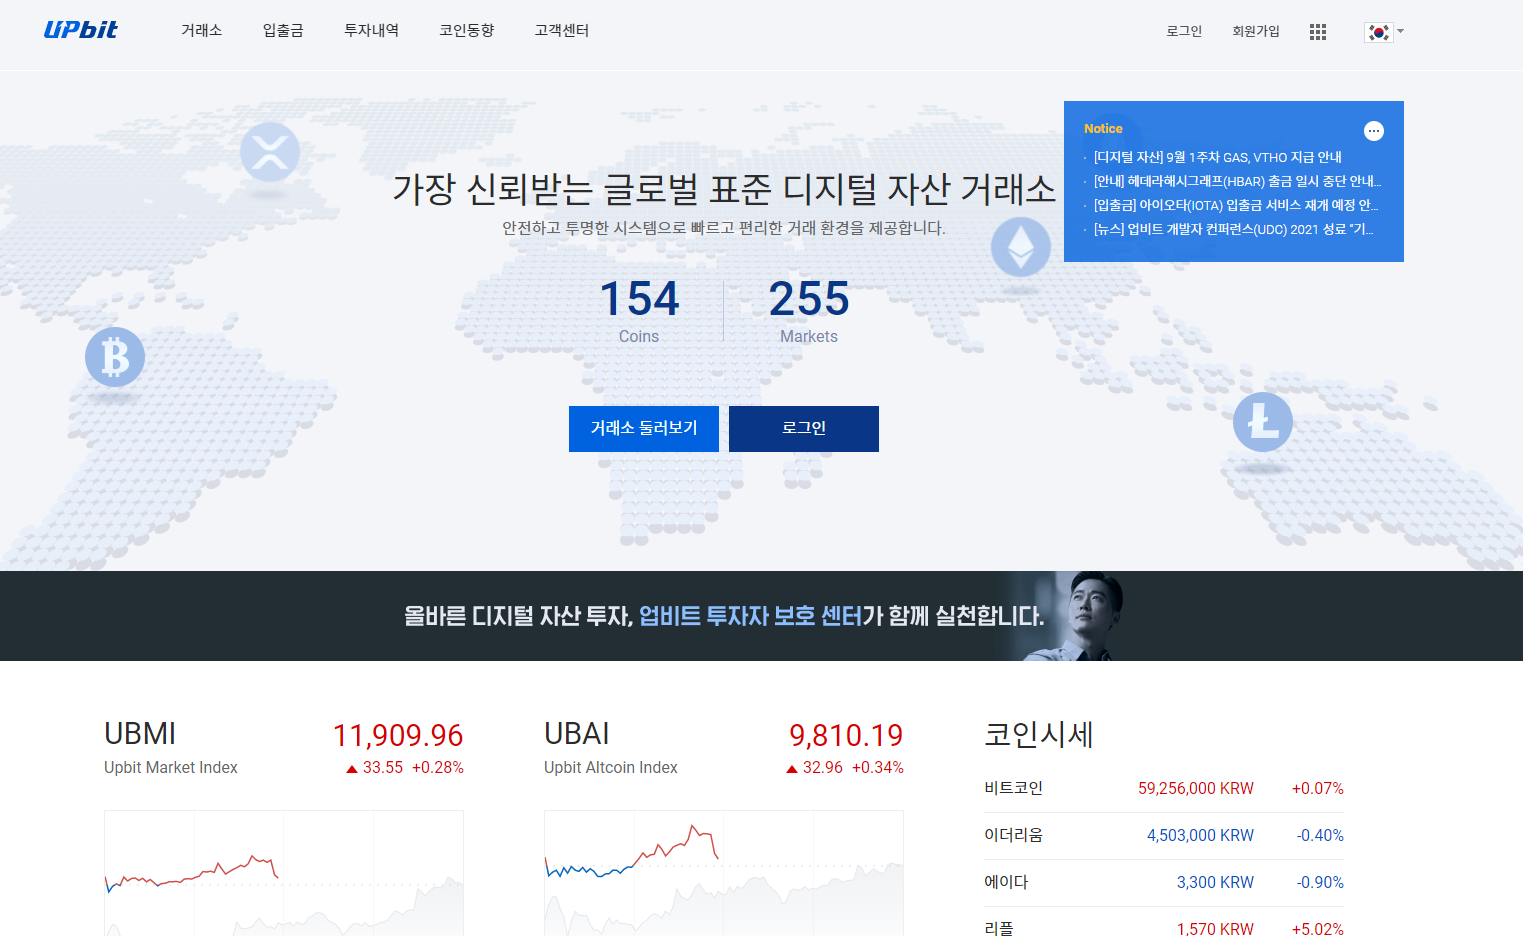This screenshot has height=936, width=1523.
Task: Open notice about GAS, VTHO 지급 안내
Action: click(x=1217, y=157)
